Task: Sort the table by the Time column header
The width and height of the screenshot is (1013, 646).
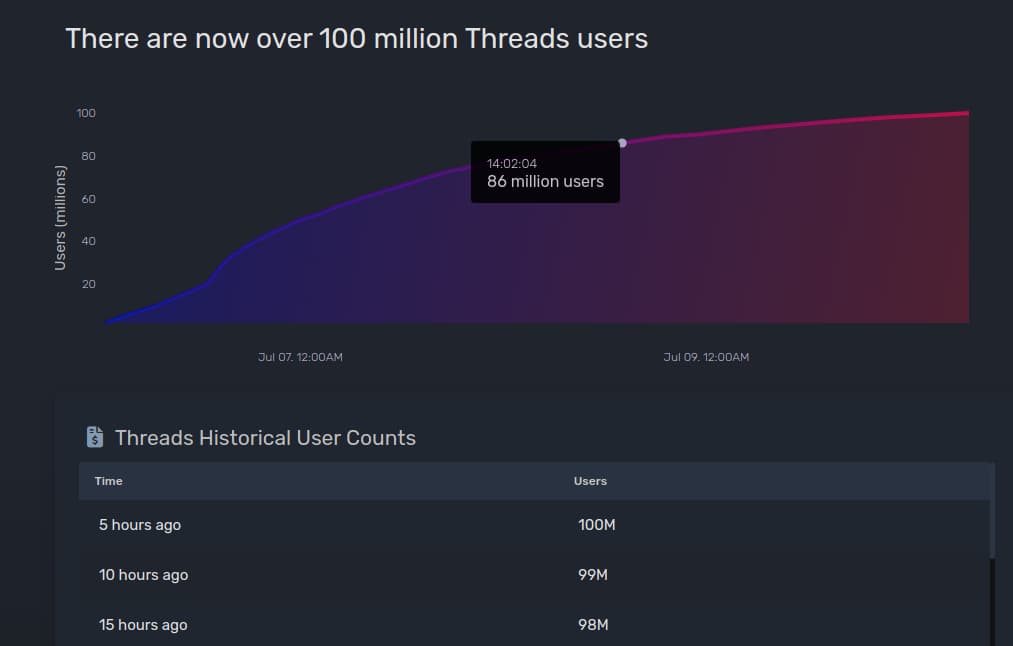Action: [x=109, y=481]
